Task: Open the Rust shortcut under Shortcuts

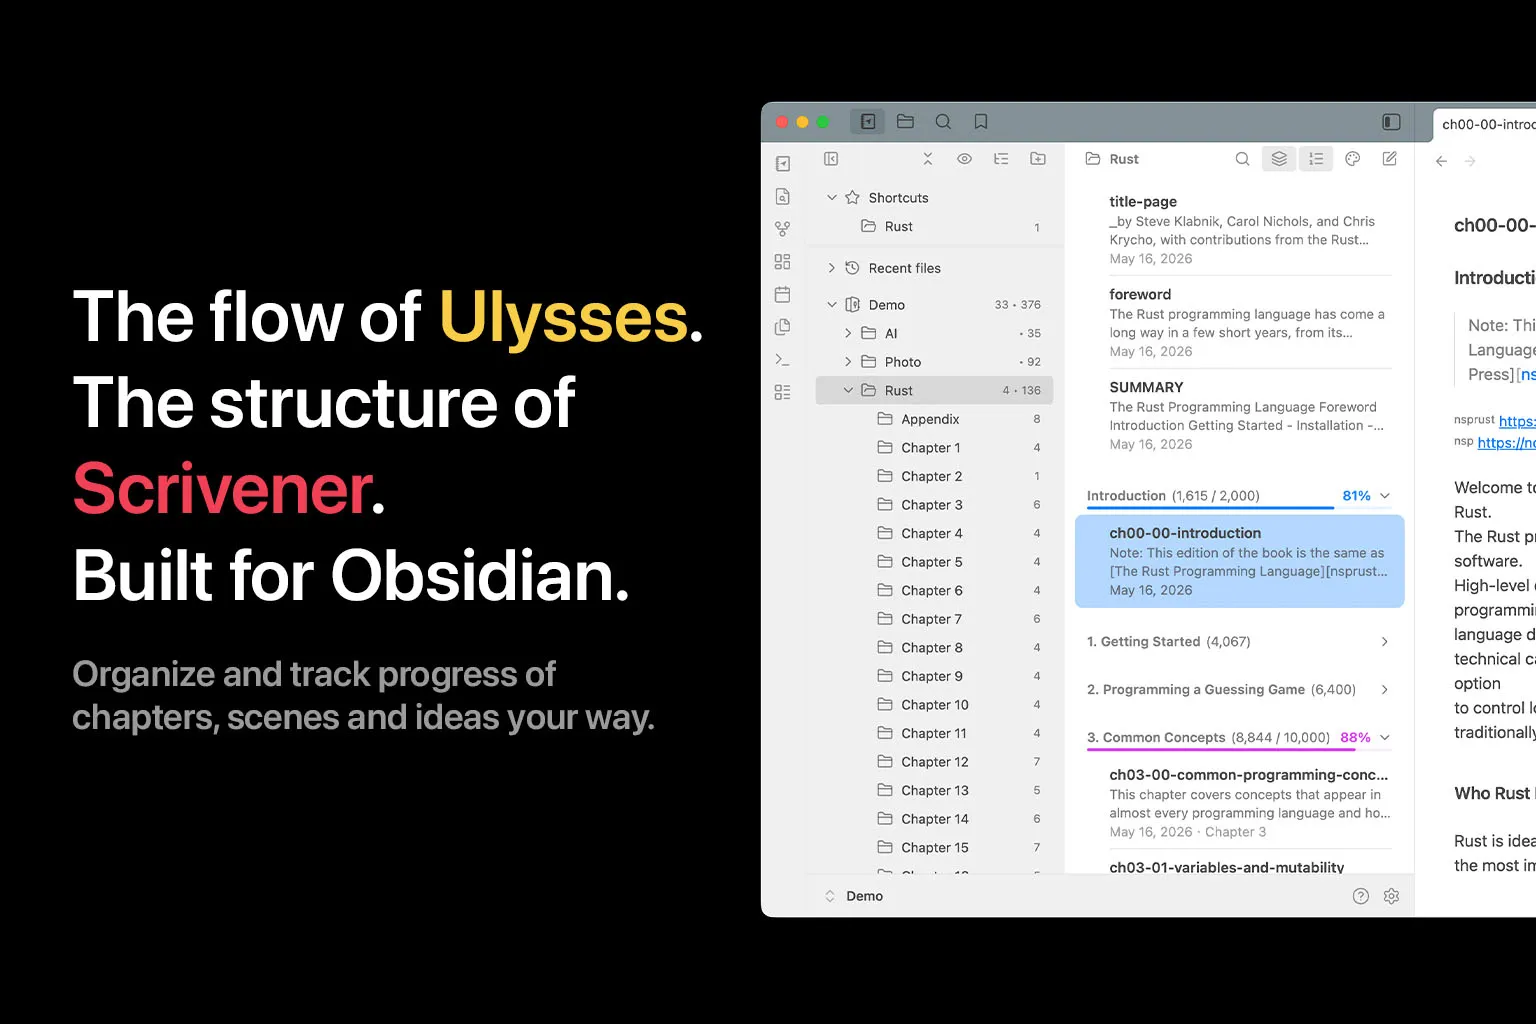Action: click(935, 227)
